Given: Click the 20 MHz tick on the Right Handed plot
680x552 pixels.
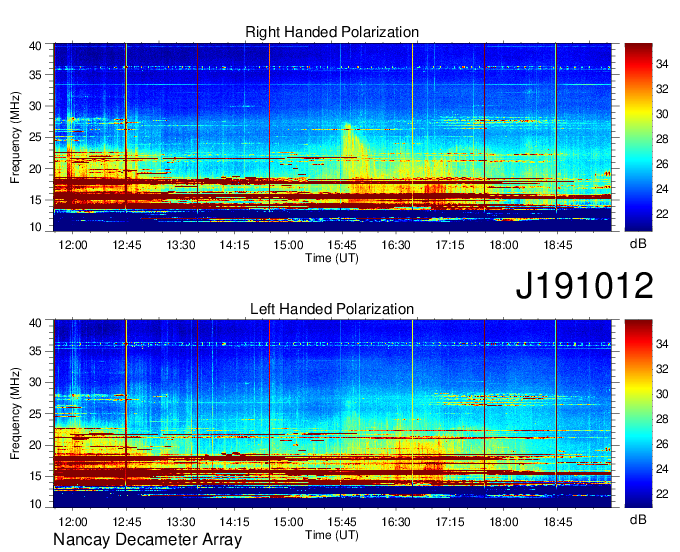Looking at the screenshot, I should point(36,169).
